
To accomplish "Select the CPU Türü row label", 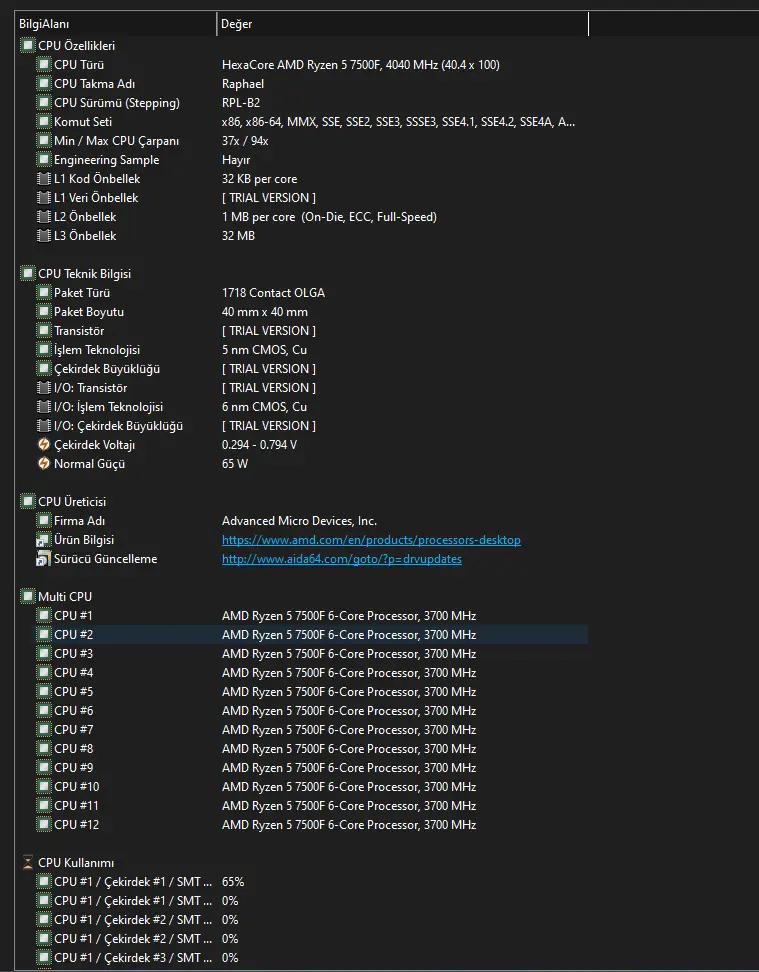I will pos(79,64).
